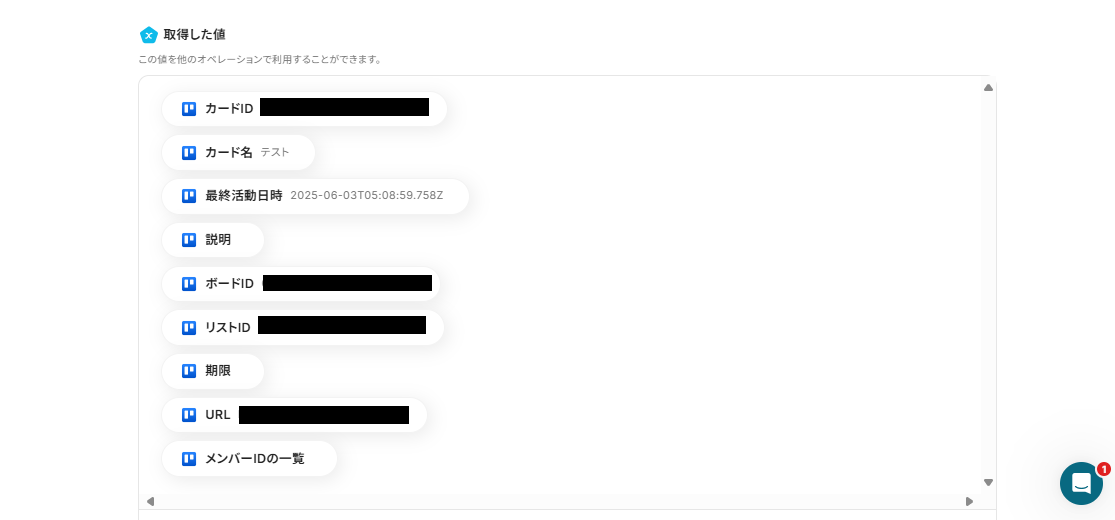Viewport: 1115px width, 520px height.
Task: Click the Trello icon beside カードID
Action: 188,109
